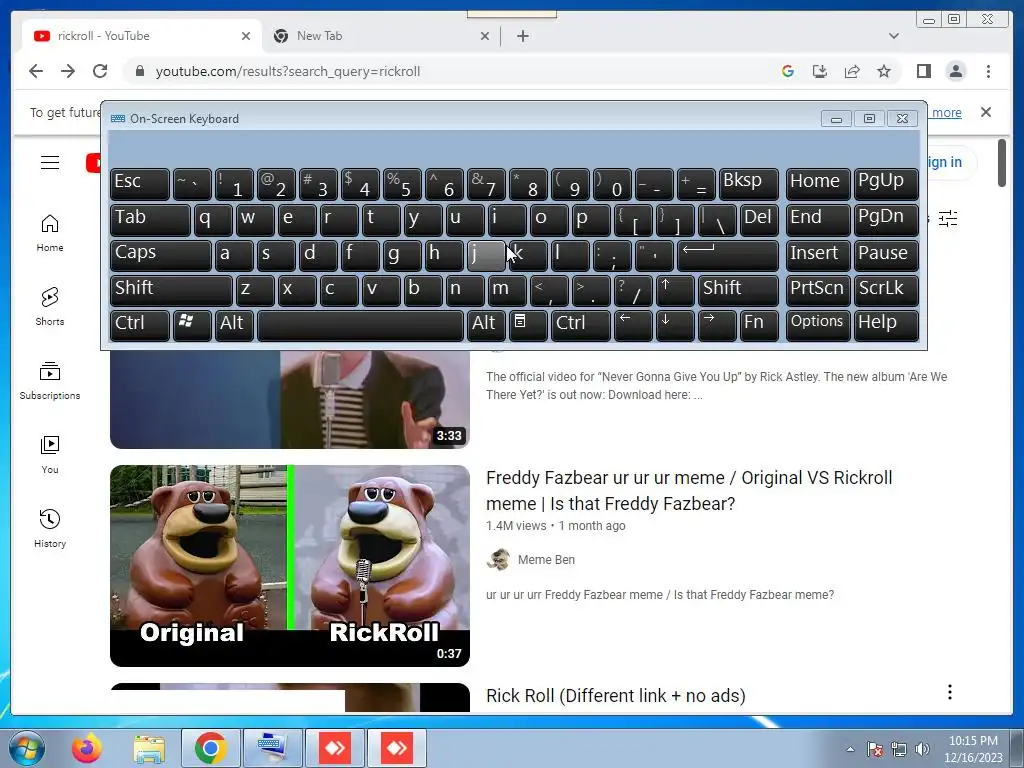Click the left arrow key on the On-Screen Keyboard

coord(633,325)
